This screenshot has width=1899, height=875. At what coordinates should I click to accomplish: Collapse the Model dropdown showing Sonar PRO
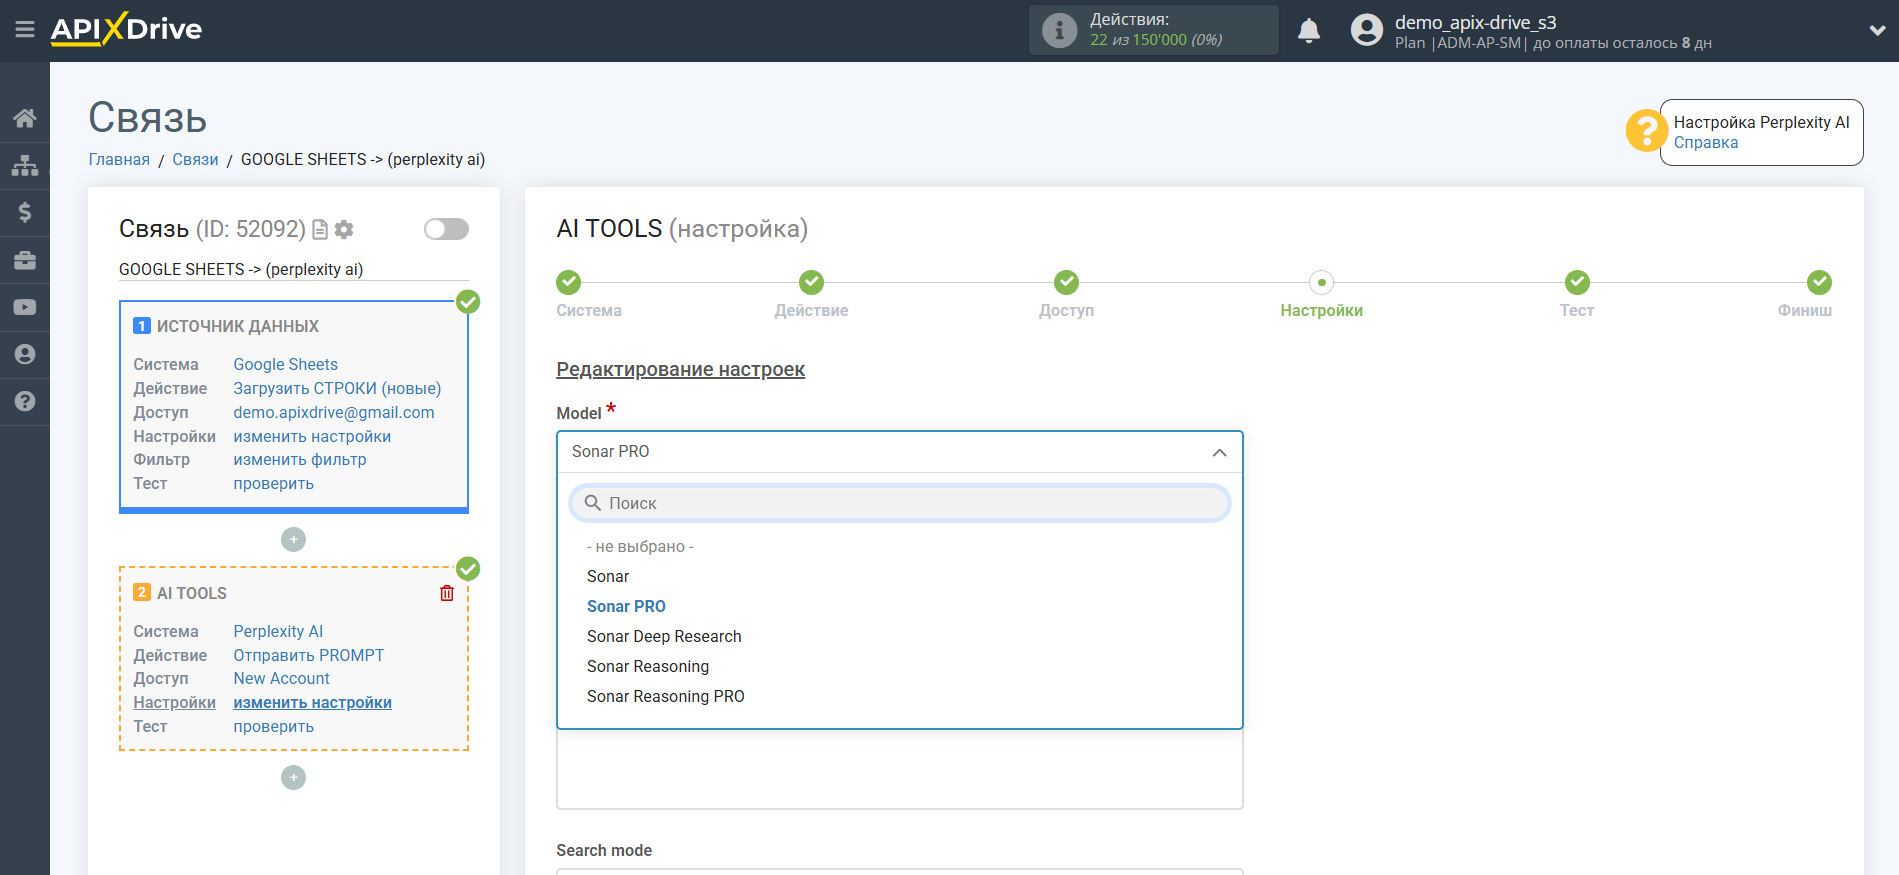coord(1219,452)
